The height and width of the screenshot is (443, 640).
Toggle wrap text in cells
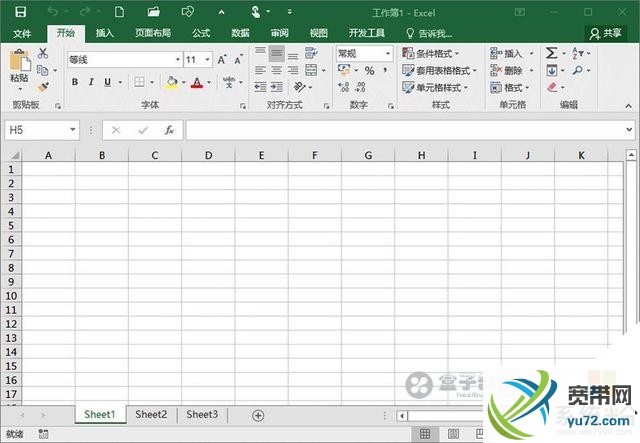pos(311,53)
